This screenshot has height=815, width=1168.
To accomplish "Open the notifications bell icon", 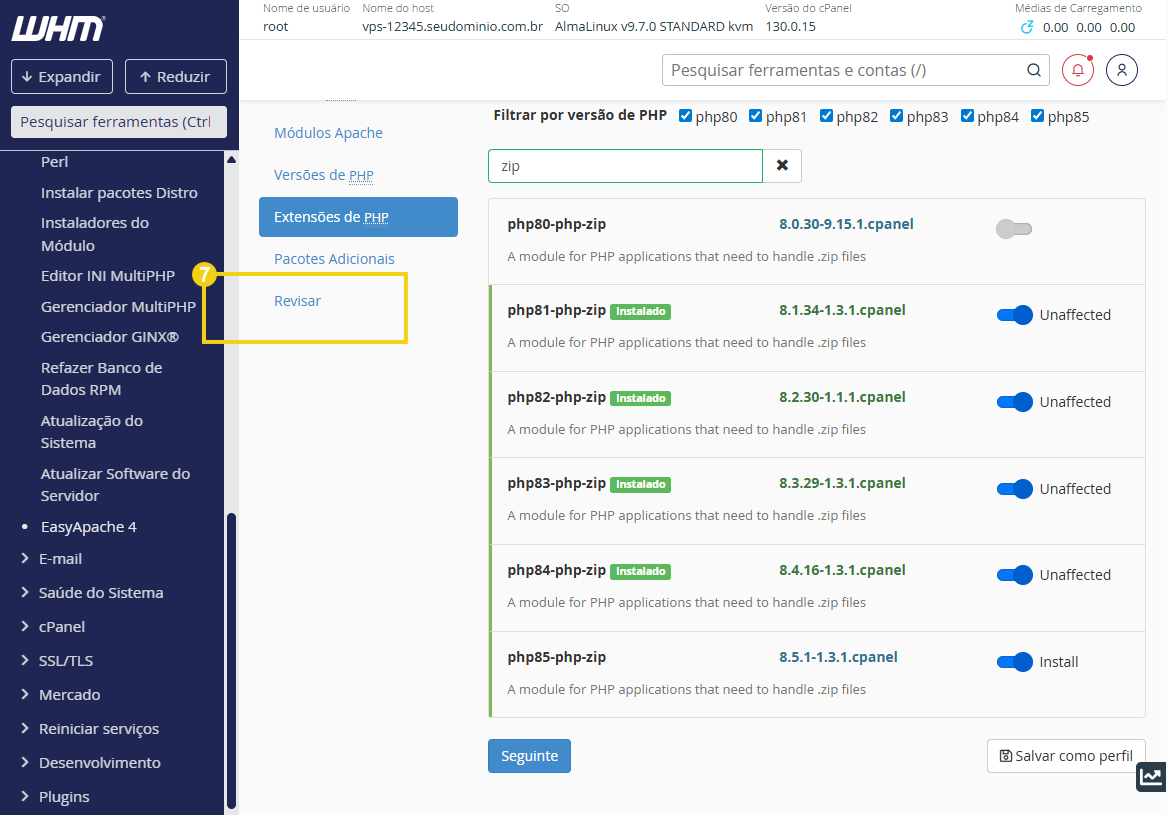I will (x=1078, y=70).
